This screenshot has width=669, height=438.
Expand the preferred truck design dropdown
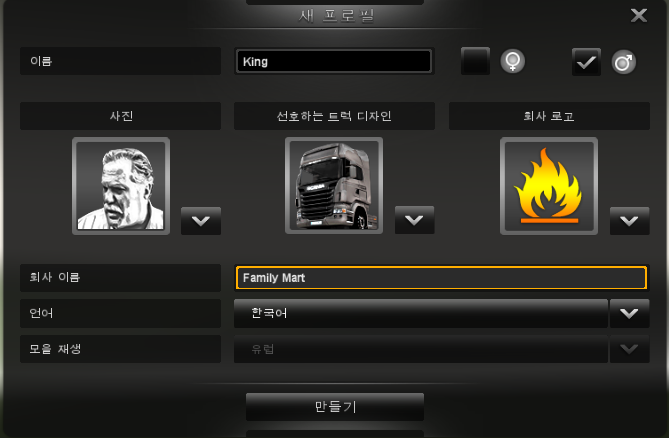pos(414,220)
